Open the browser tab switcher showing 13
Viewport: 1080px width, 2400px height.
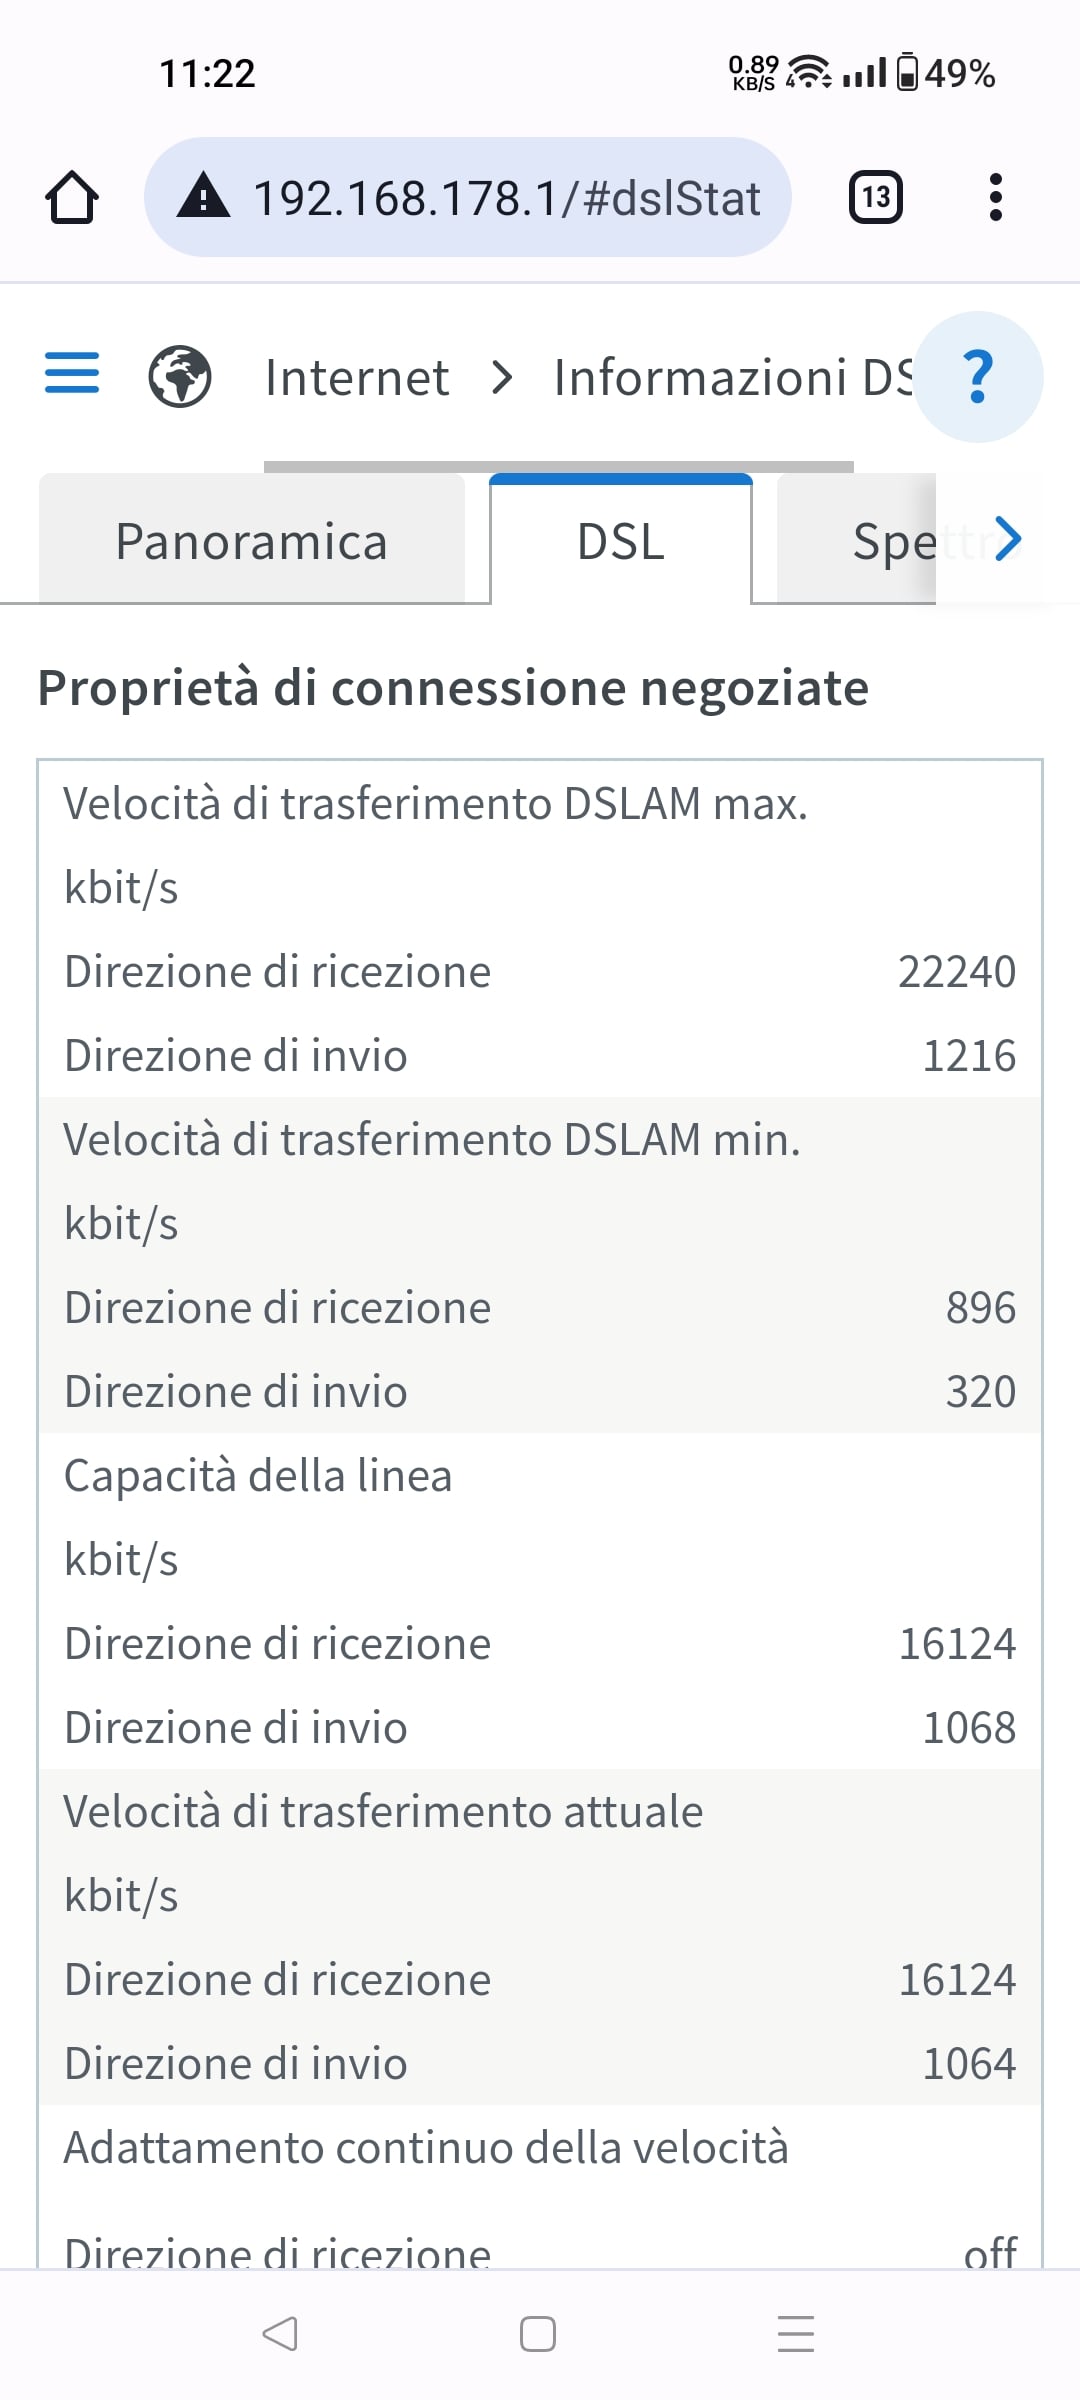coord(876,197)
